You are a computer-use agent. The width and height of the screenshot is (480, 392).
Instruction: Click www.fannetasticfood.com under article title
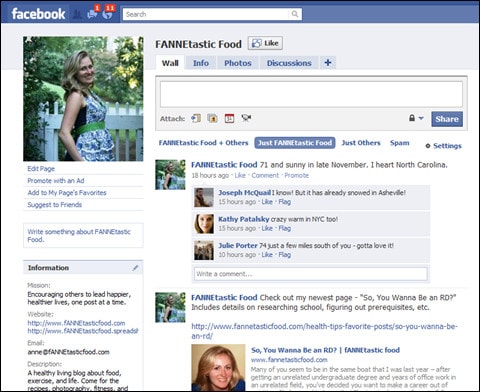289,360
